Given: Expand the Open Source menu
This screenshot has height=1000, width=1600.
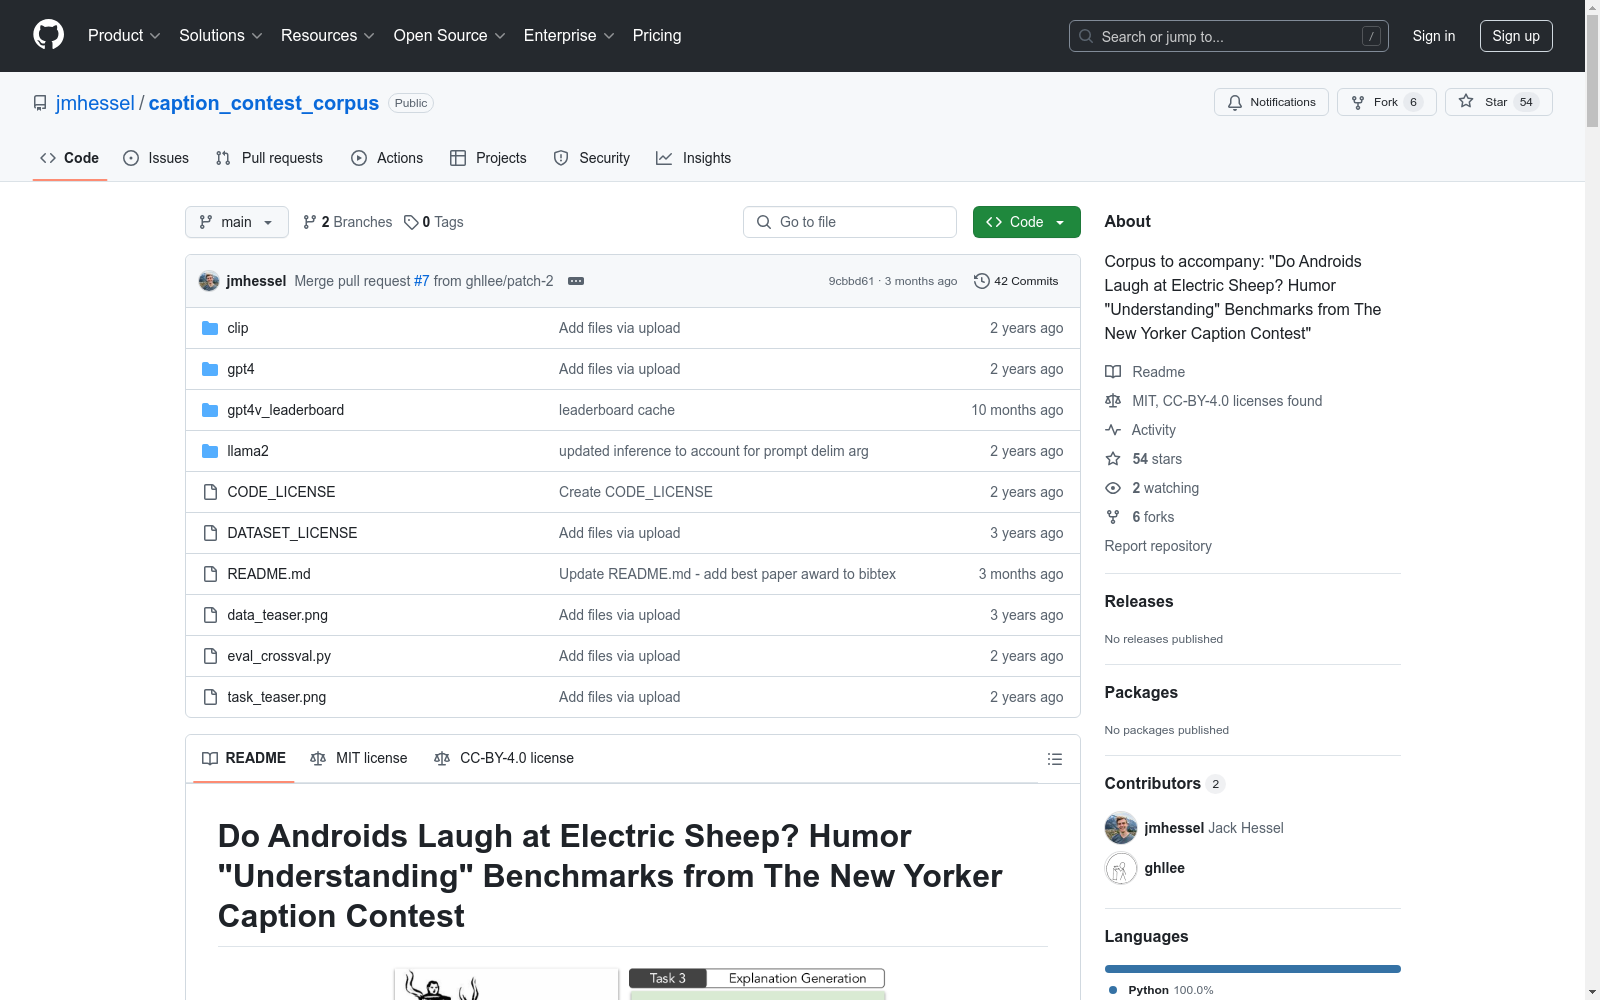Looking at the screenshot, I should [450, 36].
